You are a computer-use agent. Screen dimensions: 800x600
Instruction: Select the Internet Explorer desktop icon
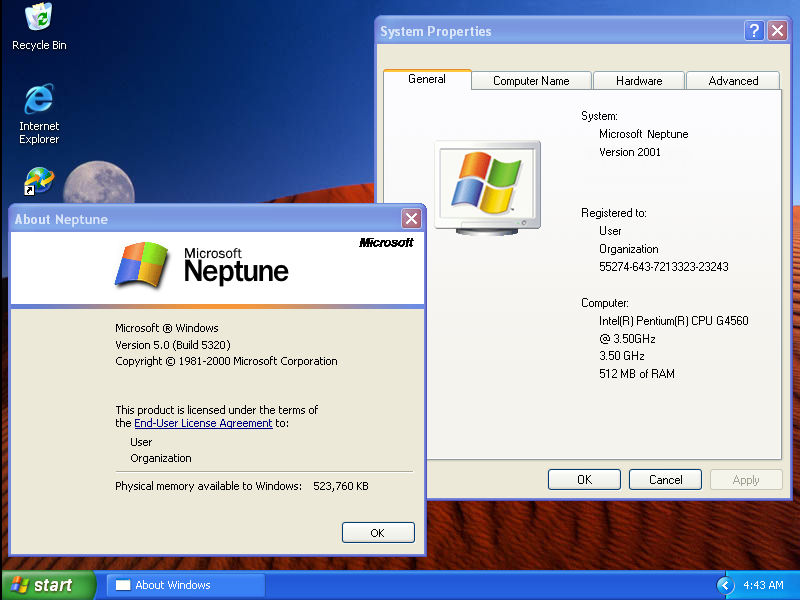click(39, 114)
